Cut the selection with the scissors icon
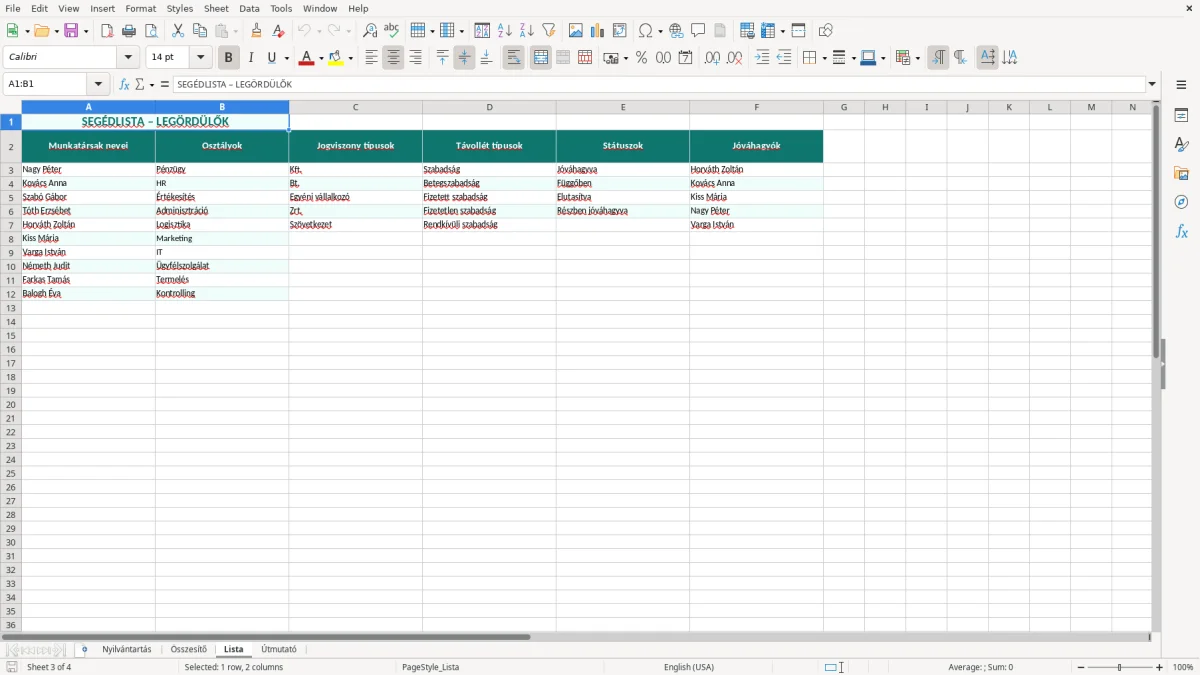This screenshot has width=1200, height=675. click(x=178, y=31)
